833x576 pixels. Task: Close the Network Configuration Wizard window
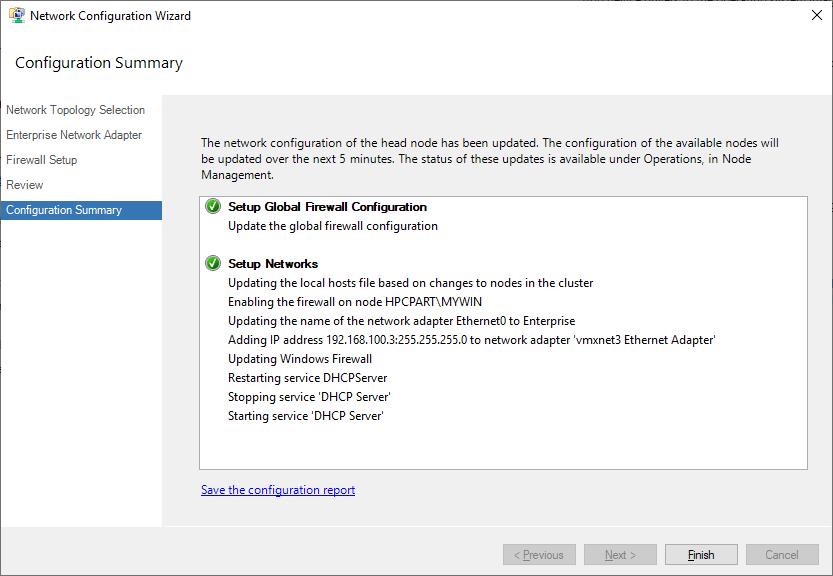tap(816, 15)
